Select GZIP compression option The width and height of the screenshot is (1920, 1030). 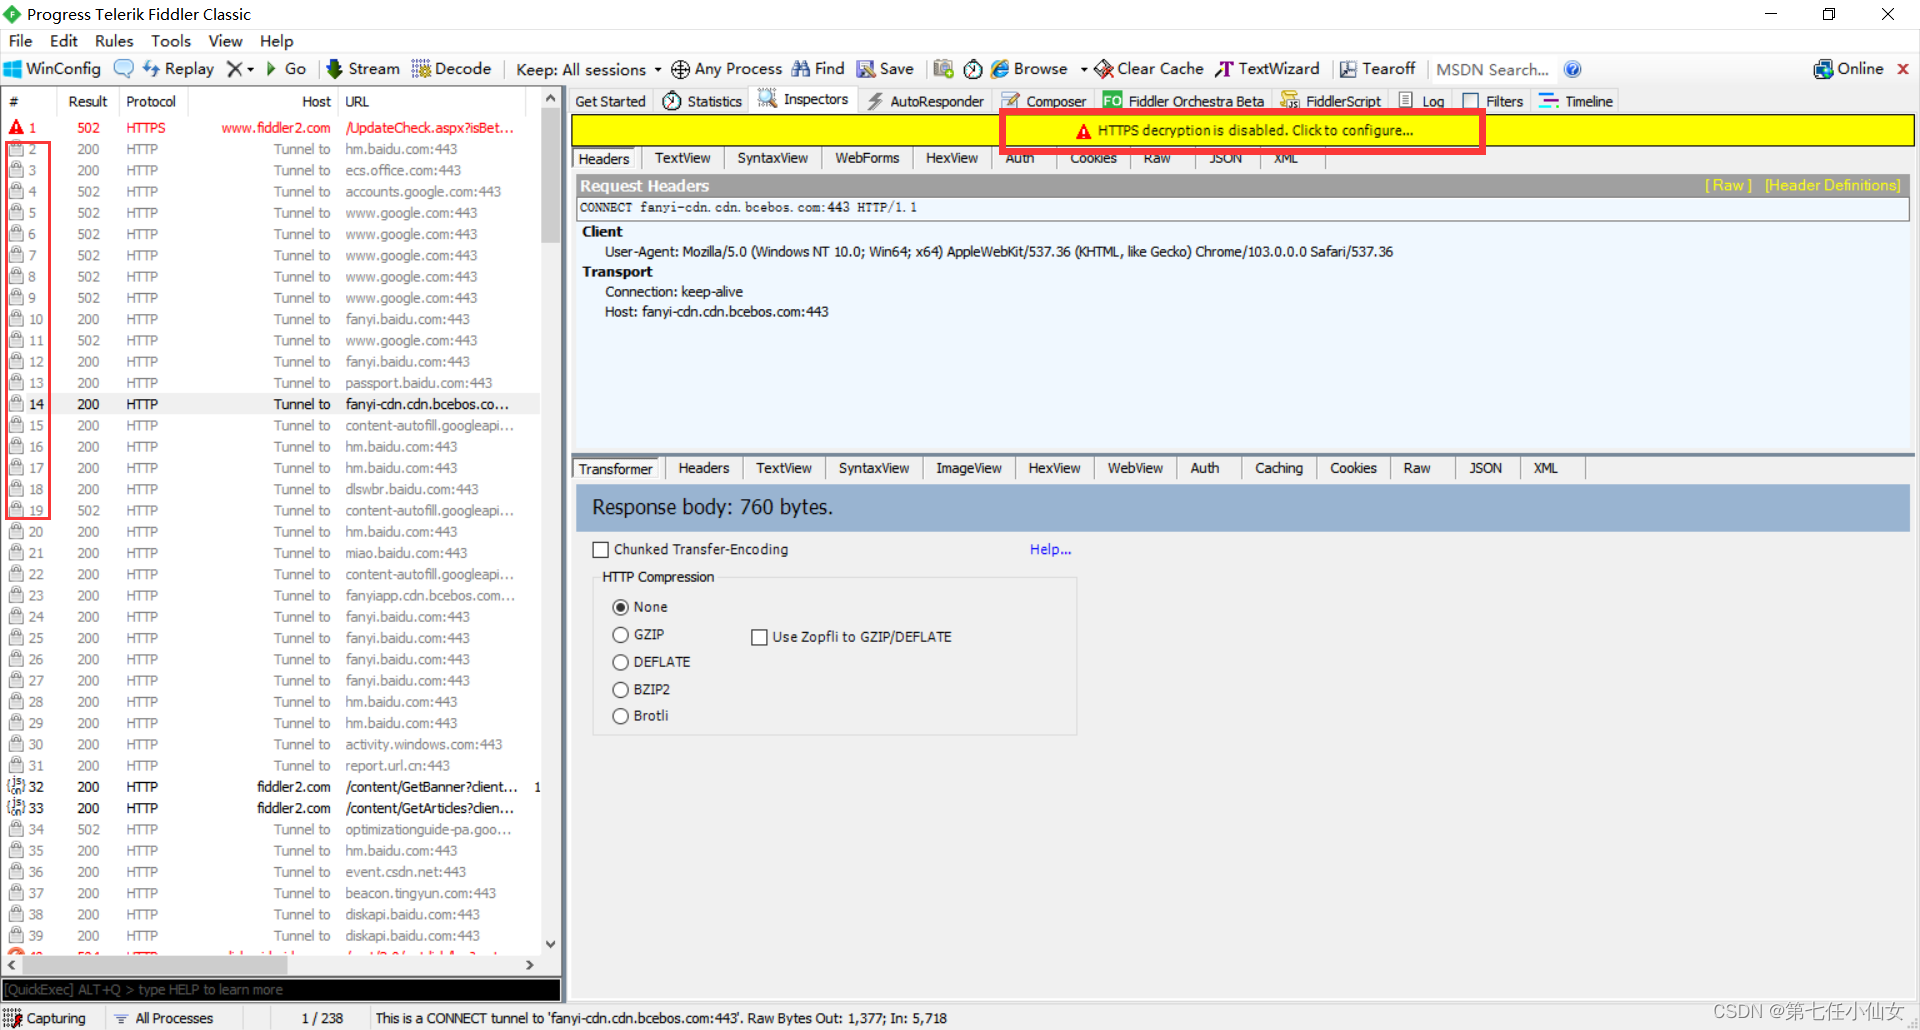[x=620, y=635]
